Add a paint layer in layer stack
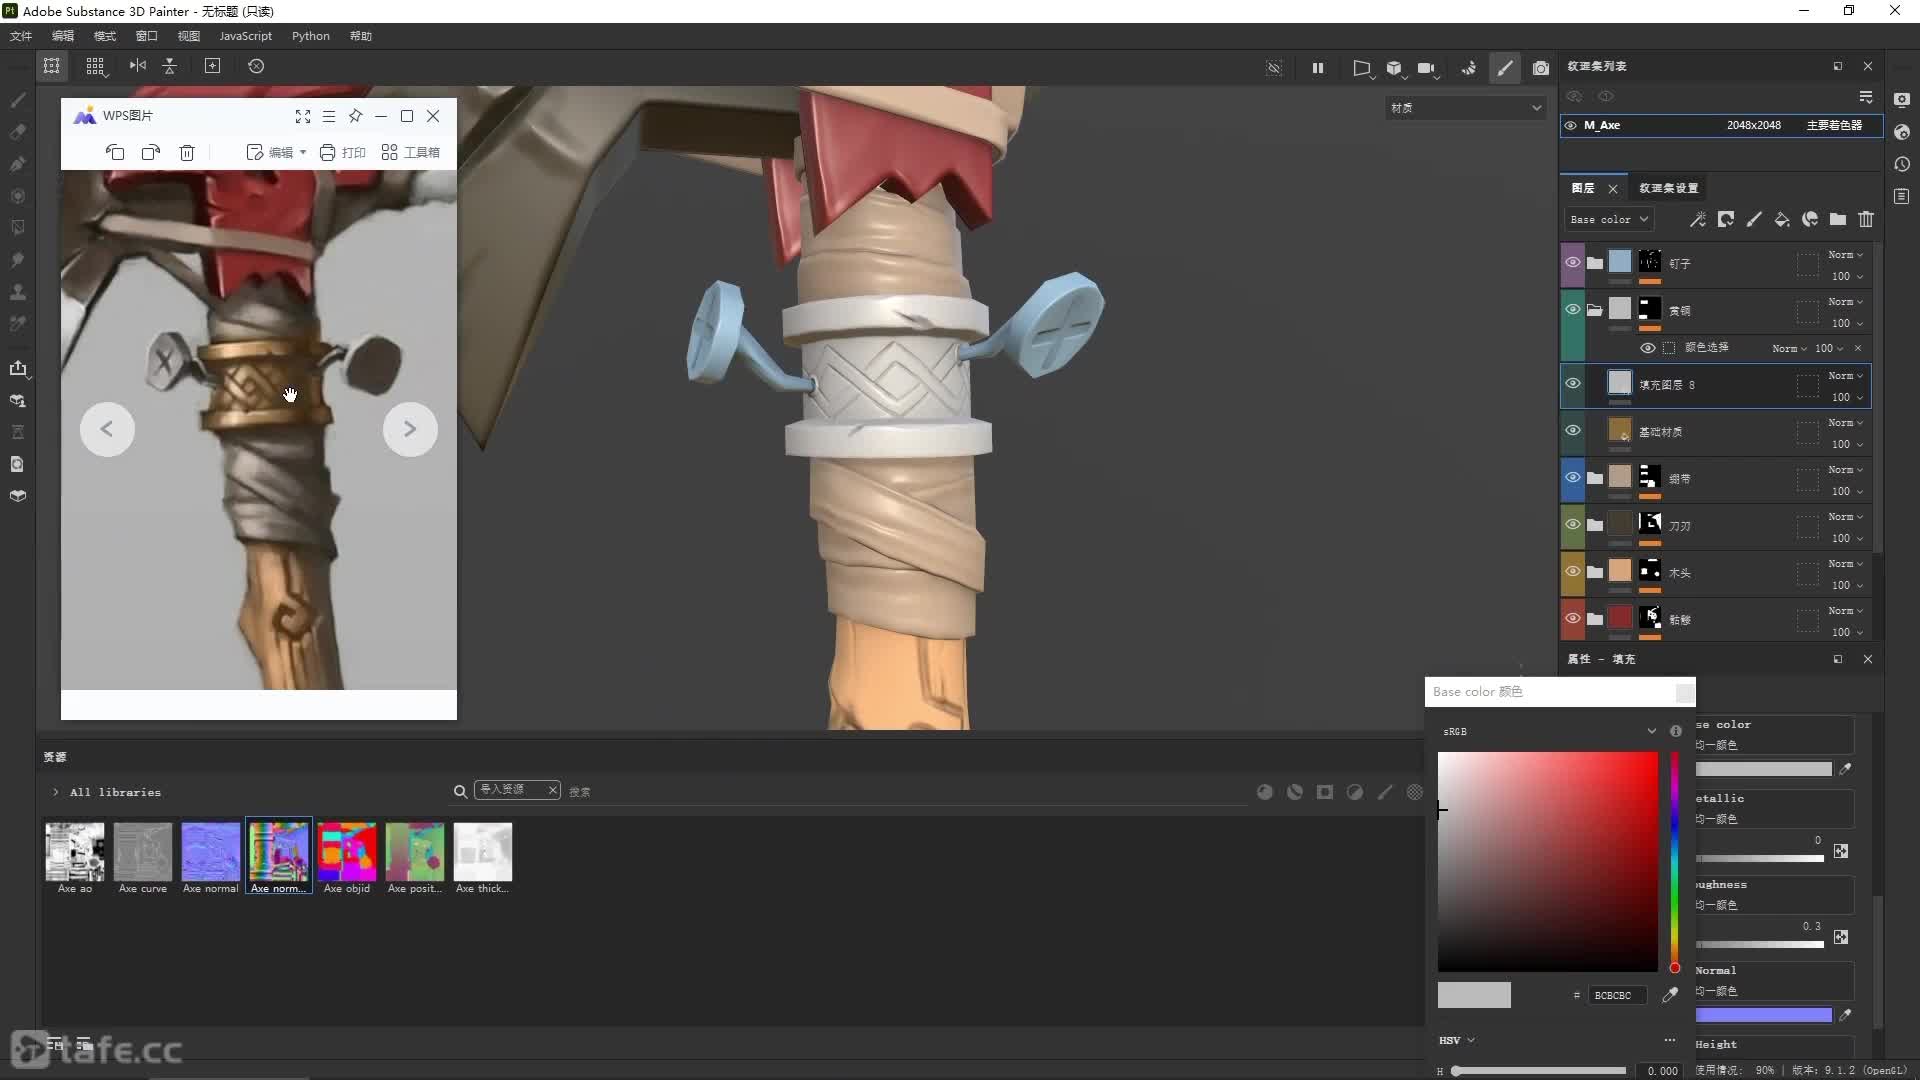Viewport: 1920px width, 1080px height. point(1754,219)
